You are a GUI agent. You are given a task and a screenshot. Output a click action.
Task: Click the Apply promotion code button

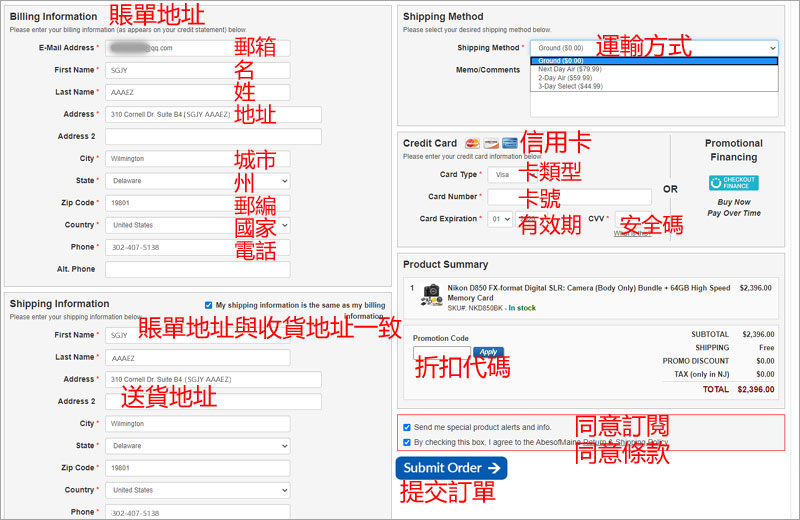[487, 352]
